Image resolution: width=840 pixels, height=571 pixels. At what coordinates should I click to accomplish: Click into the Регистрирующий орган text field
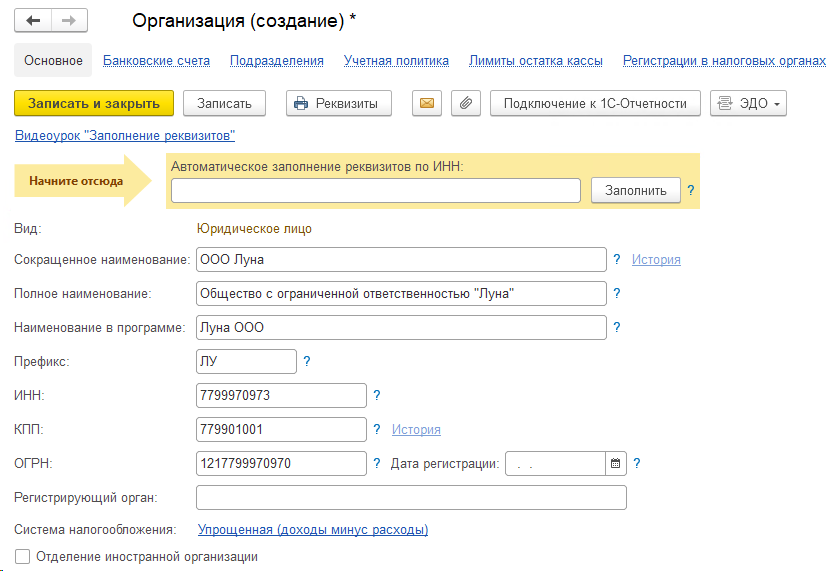[411, 497]
